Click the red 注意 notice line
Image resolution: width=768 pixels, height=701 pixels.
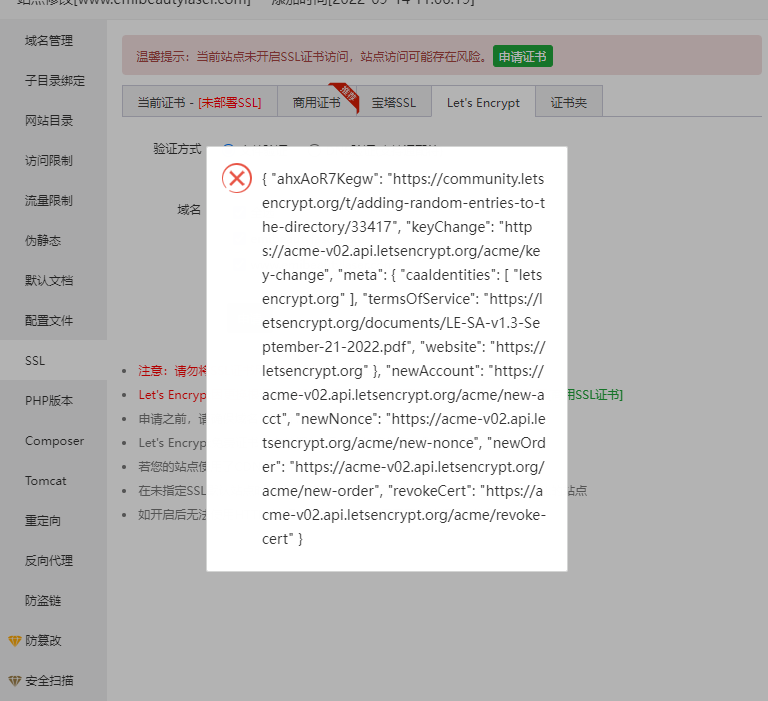pyautogui.click(x=172, y=371)
